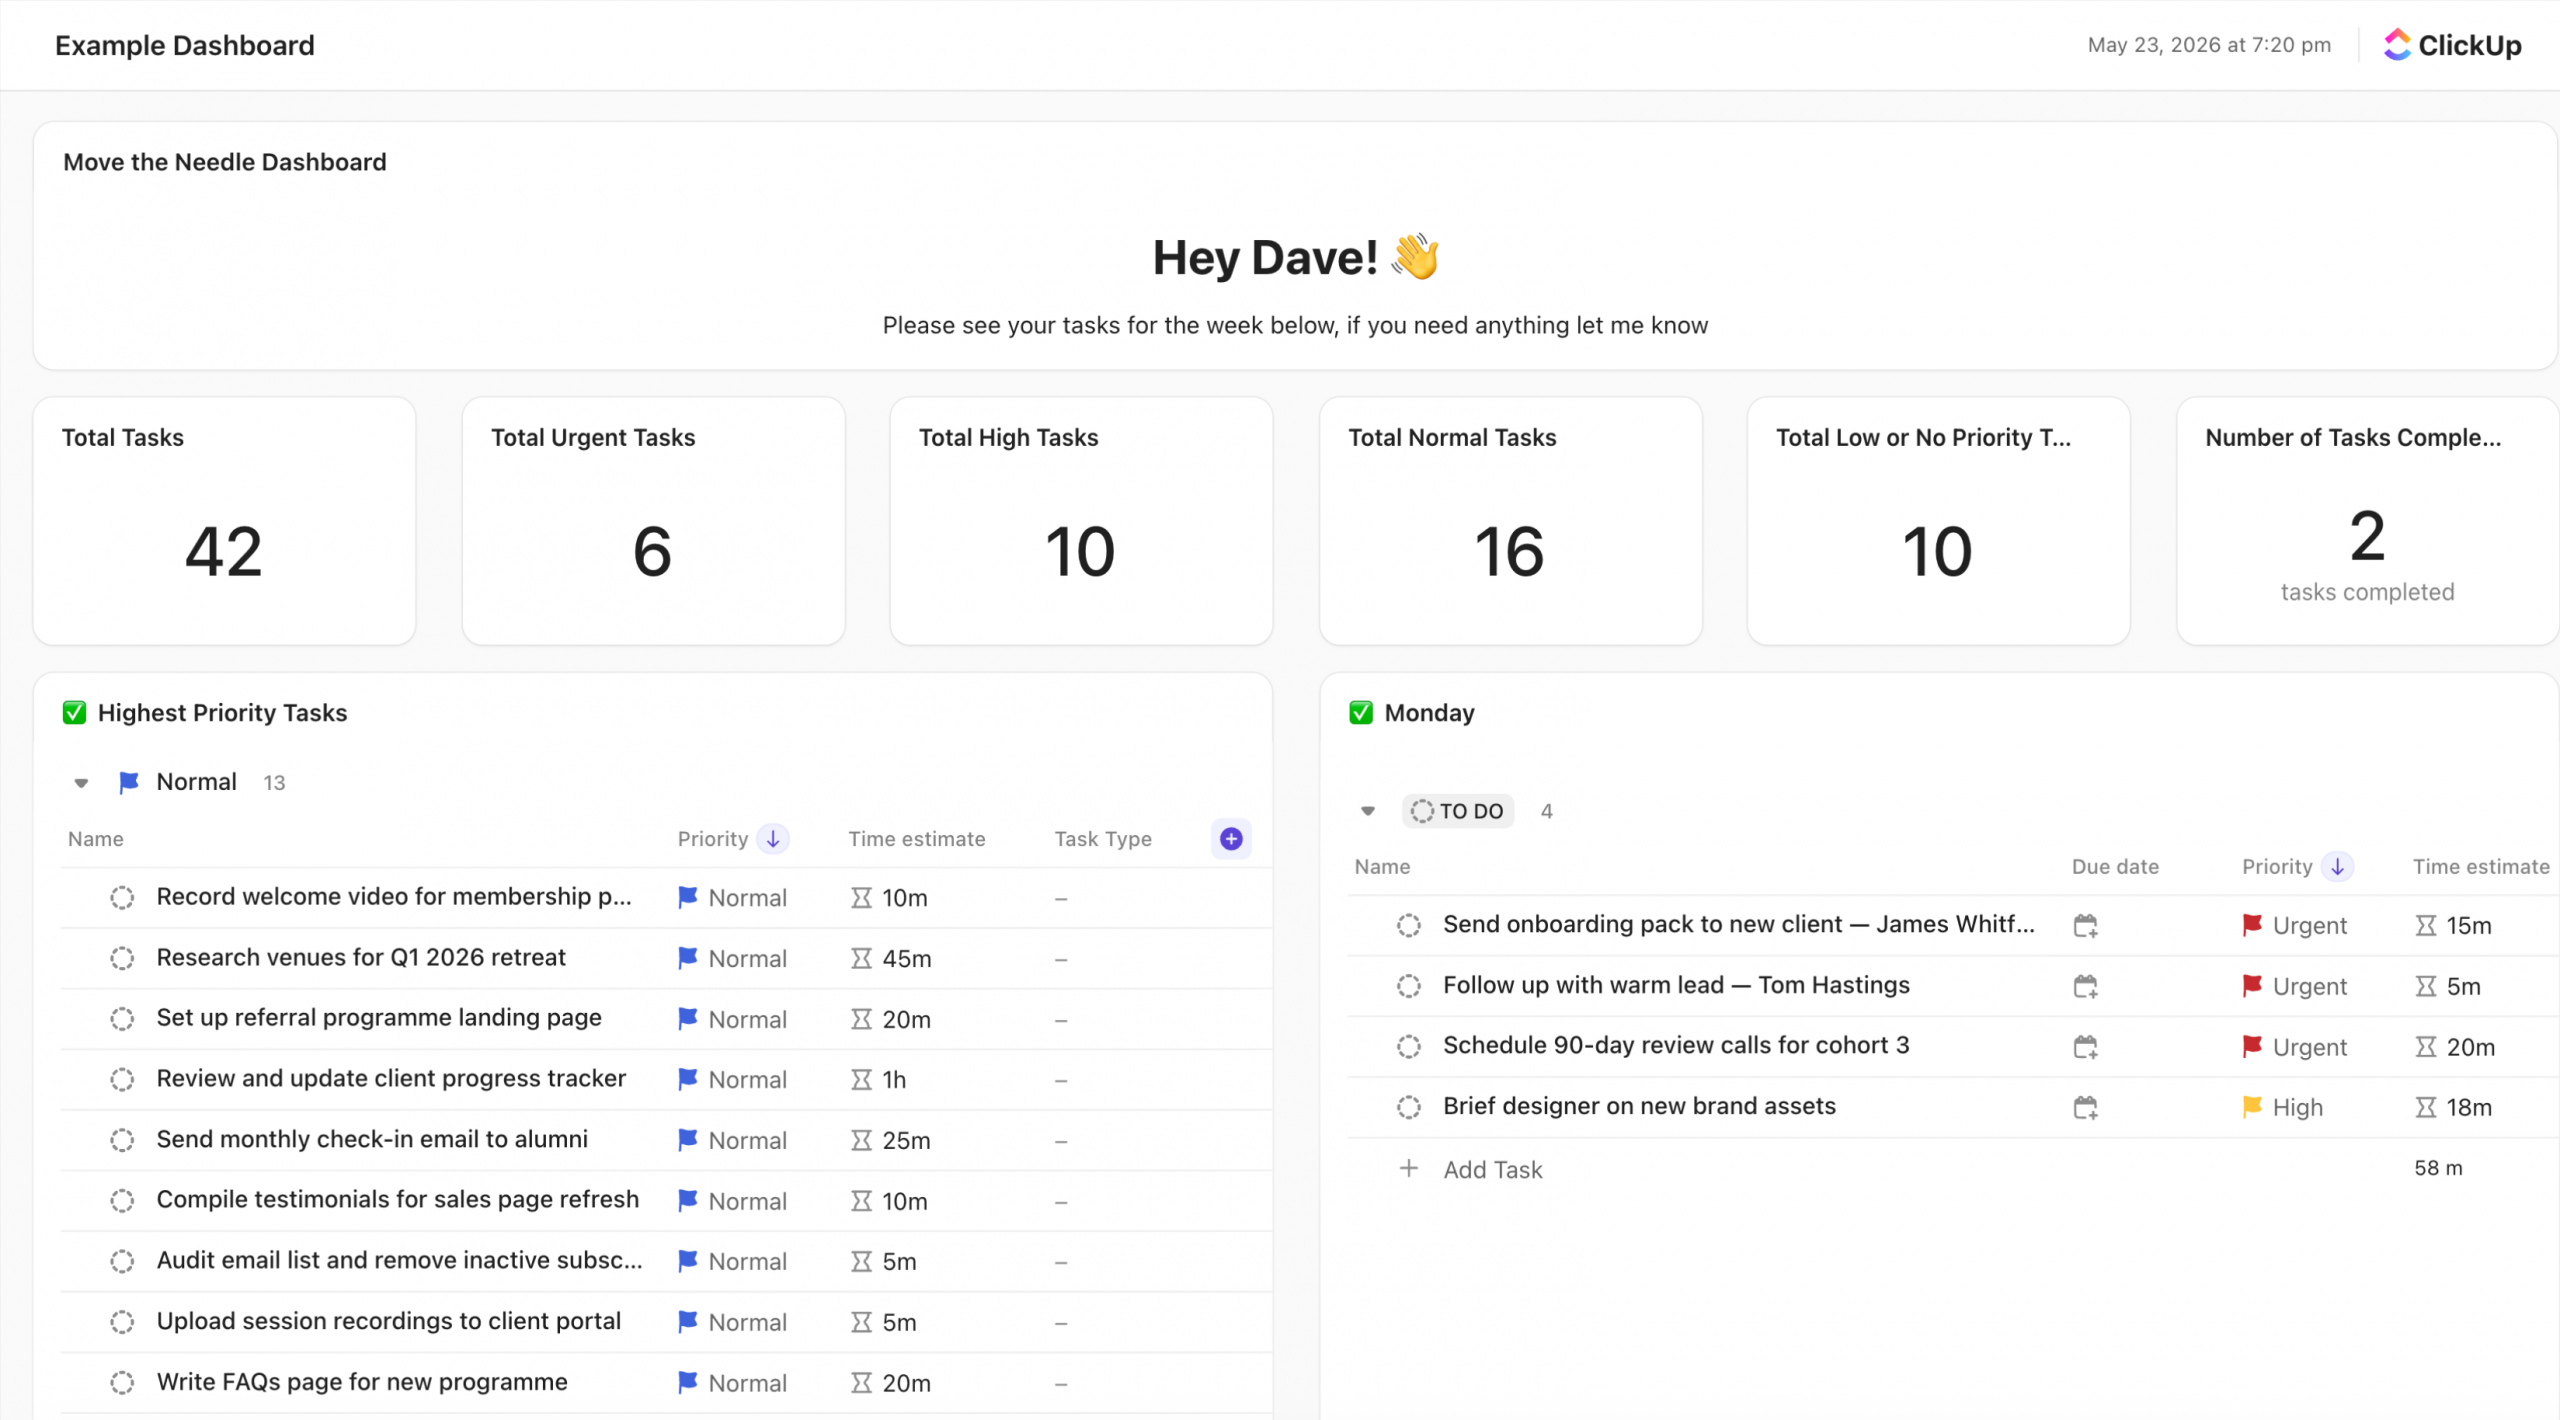Click the plus icon next to Add Task
Image resolution: width=2560 pixels, height=1420 pixels.
coord(1408,1168)
